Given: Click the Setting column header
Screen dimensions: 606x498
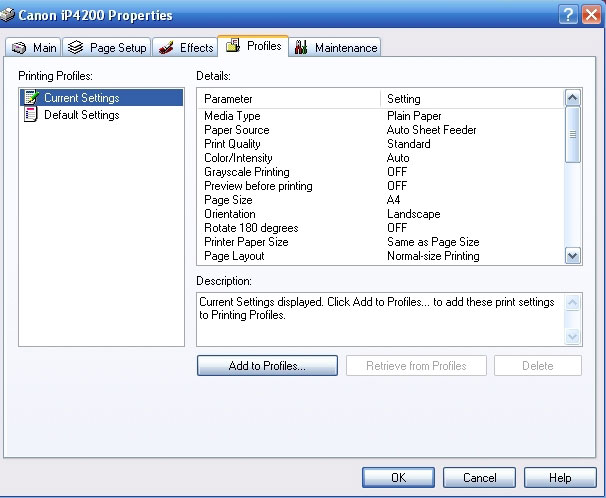Looking at the screenshot, I should pyautogui.click(x=473, y=99).
